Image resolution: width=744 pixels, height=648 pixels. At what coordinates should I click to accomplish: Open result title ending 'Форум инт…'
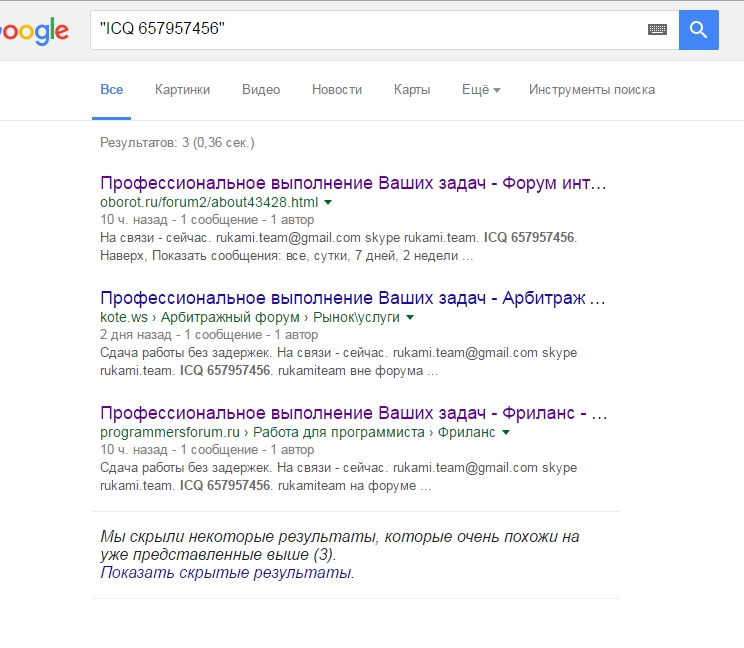click(x=353, y=183)
